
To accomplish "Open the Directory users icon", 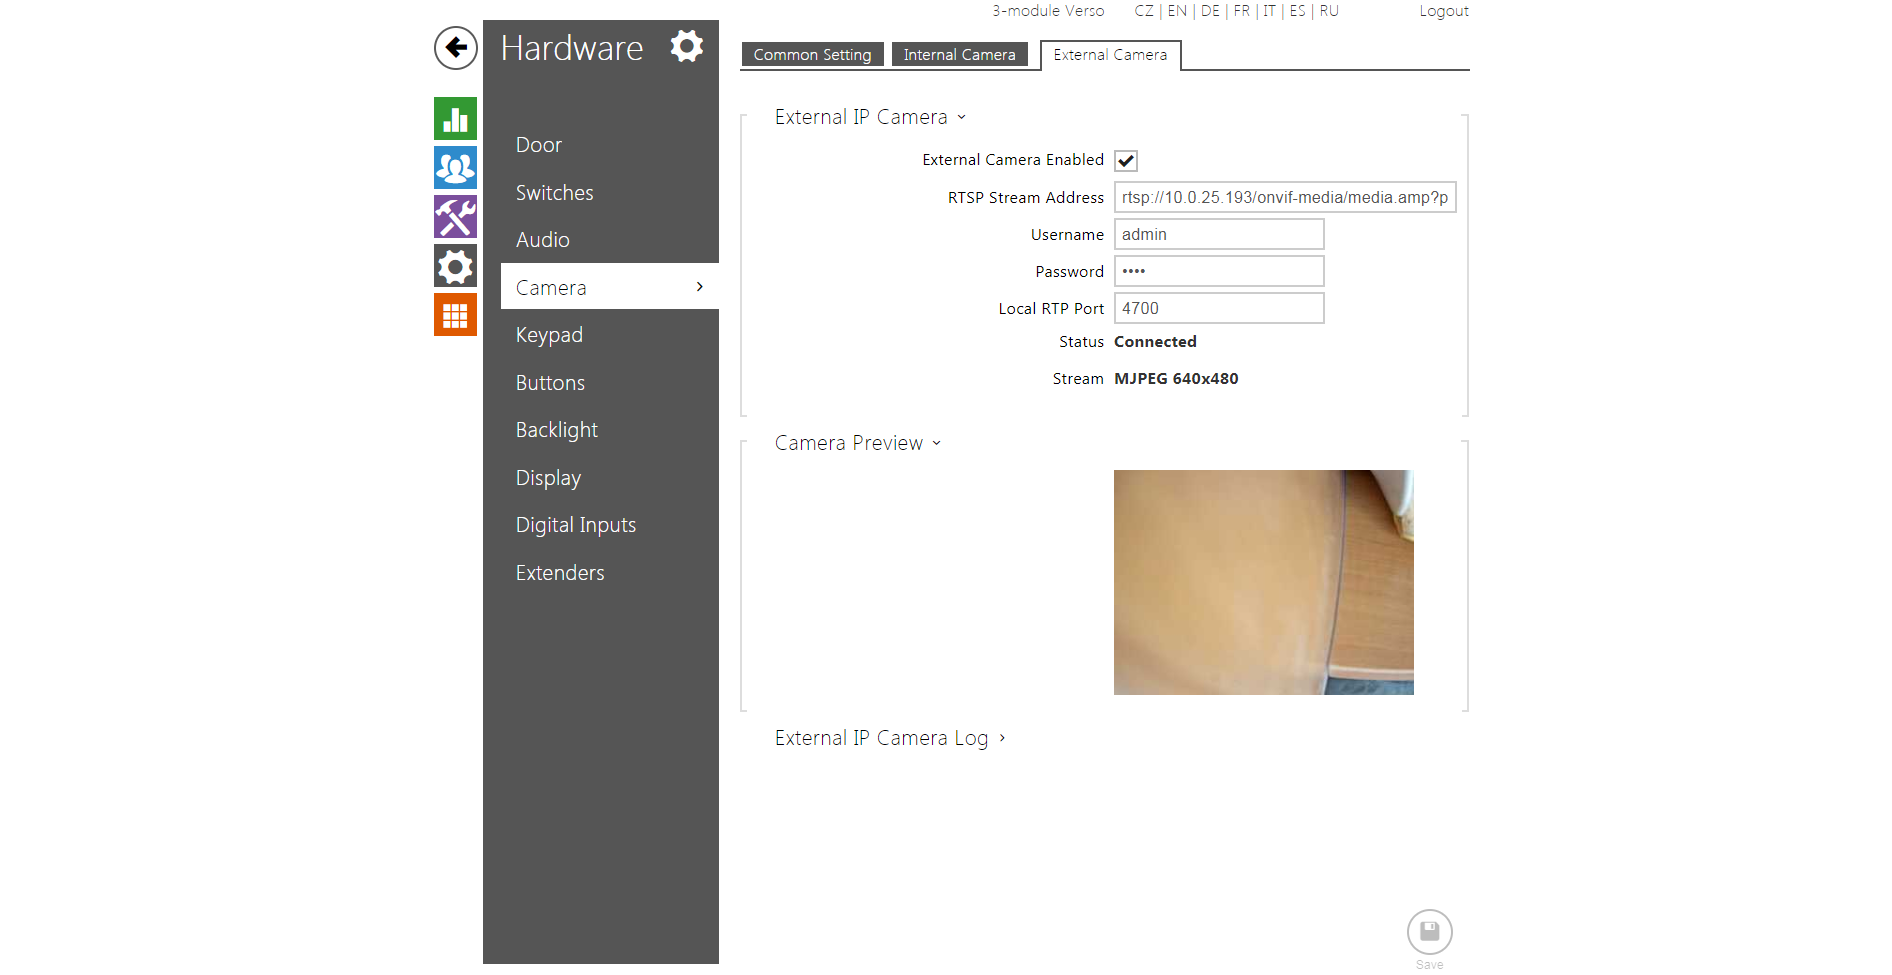I will (455, 168).
